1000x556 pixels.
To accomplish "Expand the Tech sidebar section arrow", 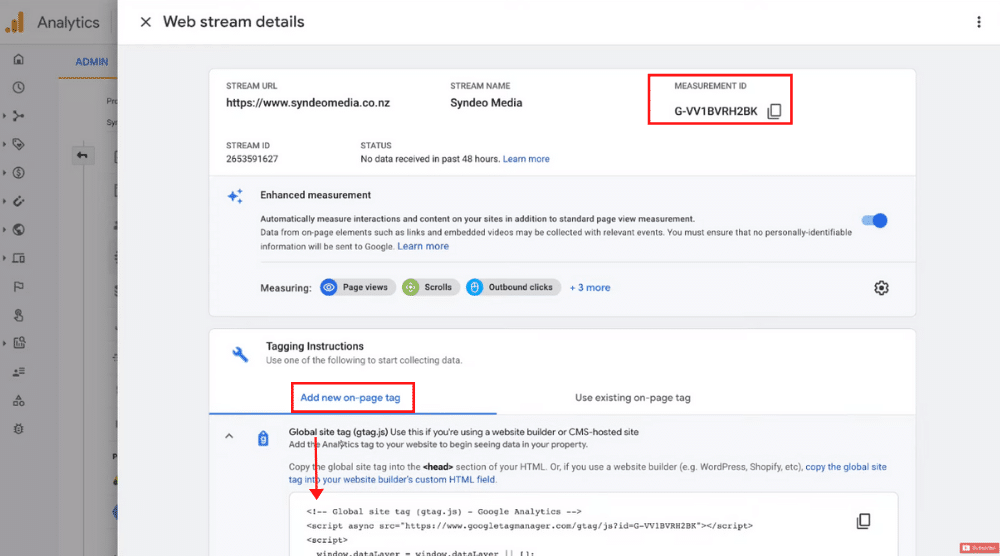I will click(x=4, y=258).
